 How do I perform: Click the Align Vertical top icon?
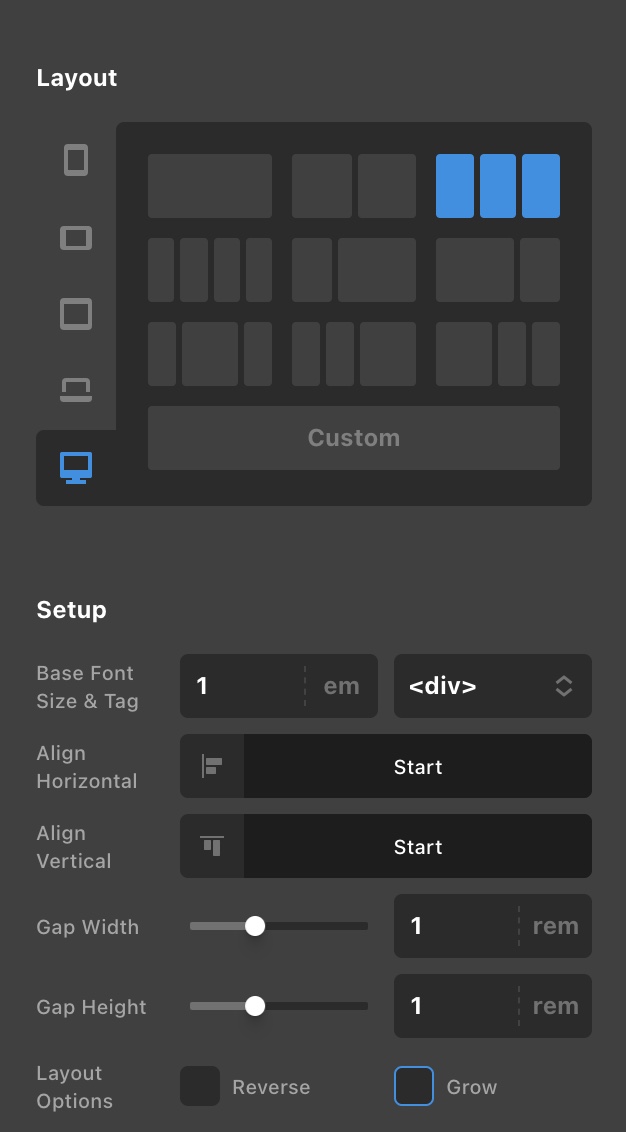[212, 846]
